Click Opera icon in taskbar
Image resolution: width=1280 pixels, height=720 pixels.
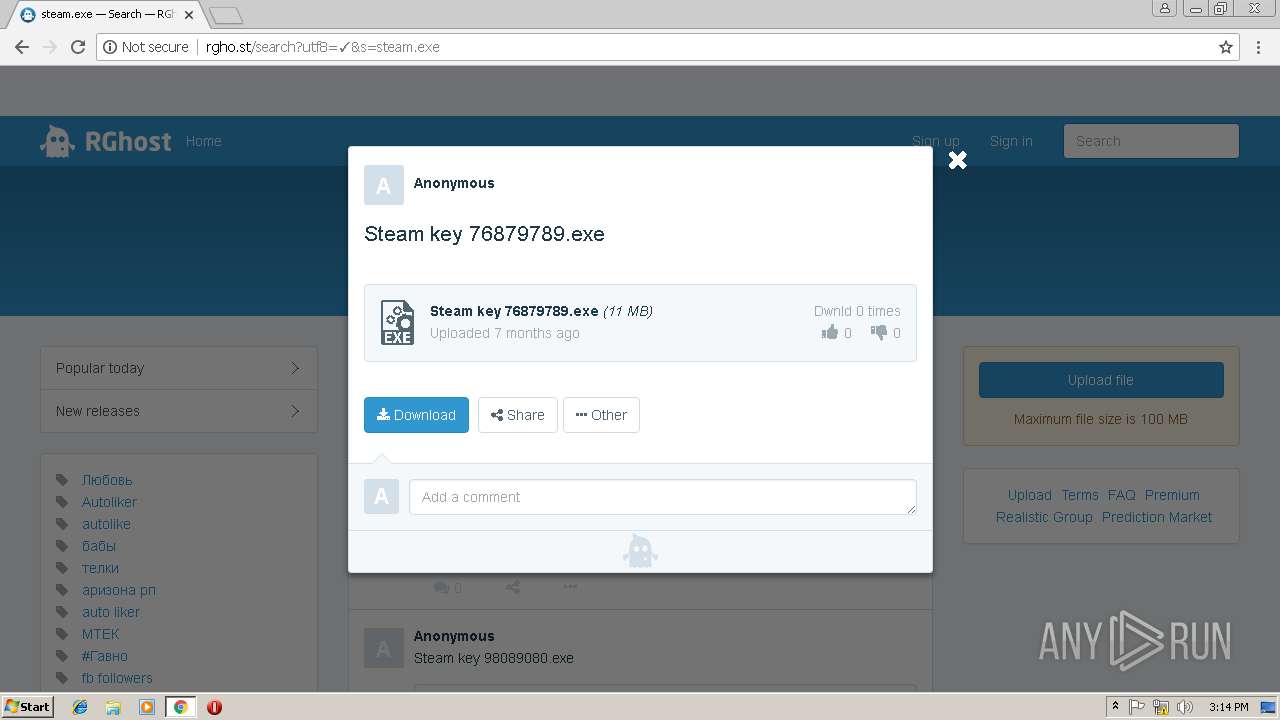coord(214,707)
